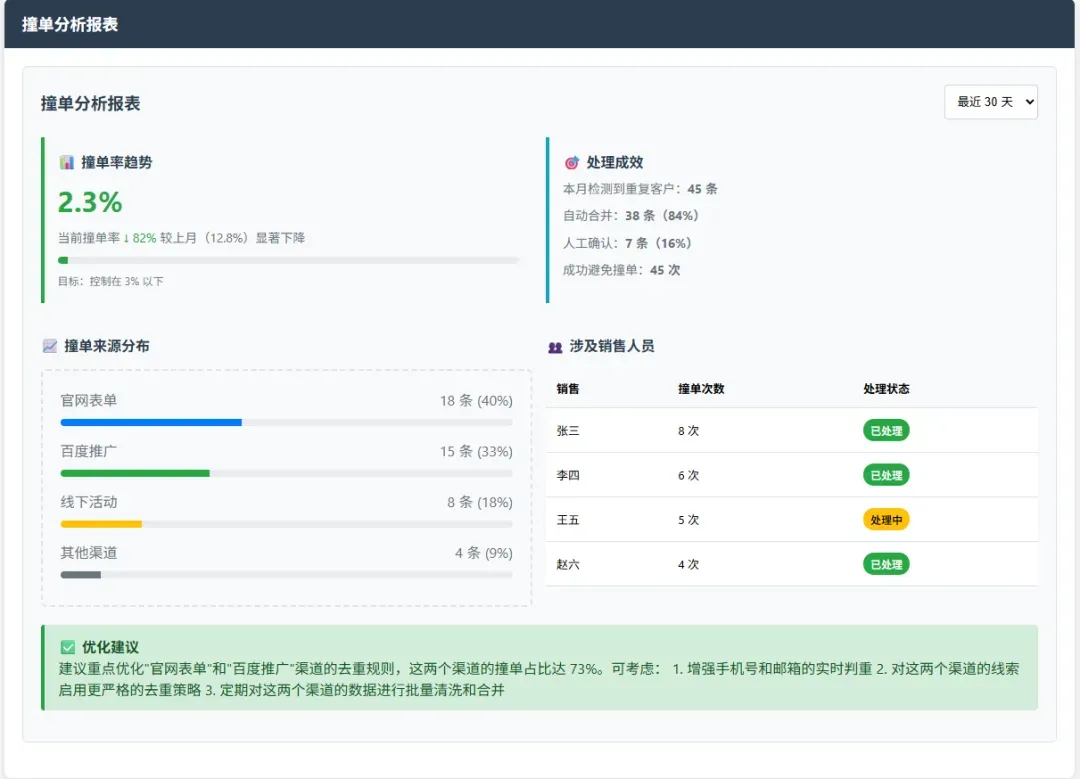Viewport: 1080px width, 779px height.
Task: Click the large 2.3% rate value
Action: 90,202
